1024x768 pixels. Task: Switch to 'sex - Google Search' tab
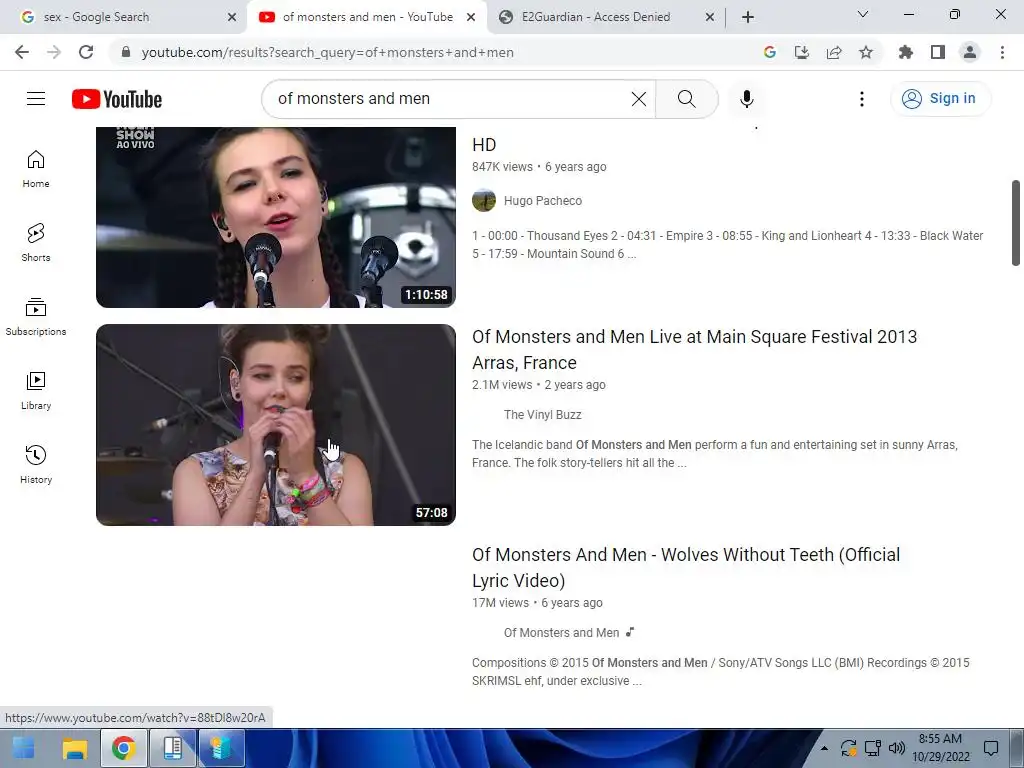(x=124, y=17)
